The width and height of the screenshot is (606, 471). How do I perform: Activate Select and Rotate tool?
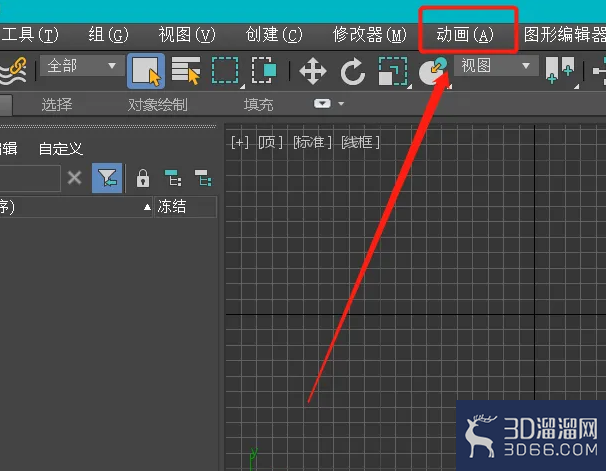coord(352,71)
